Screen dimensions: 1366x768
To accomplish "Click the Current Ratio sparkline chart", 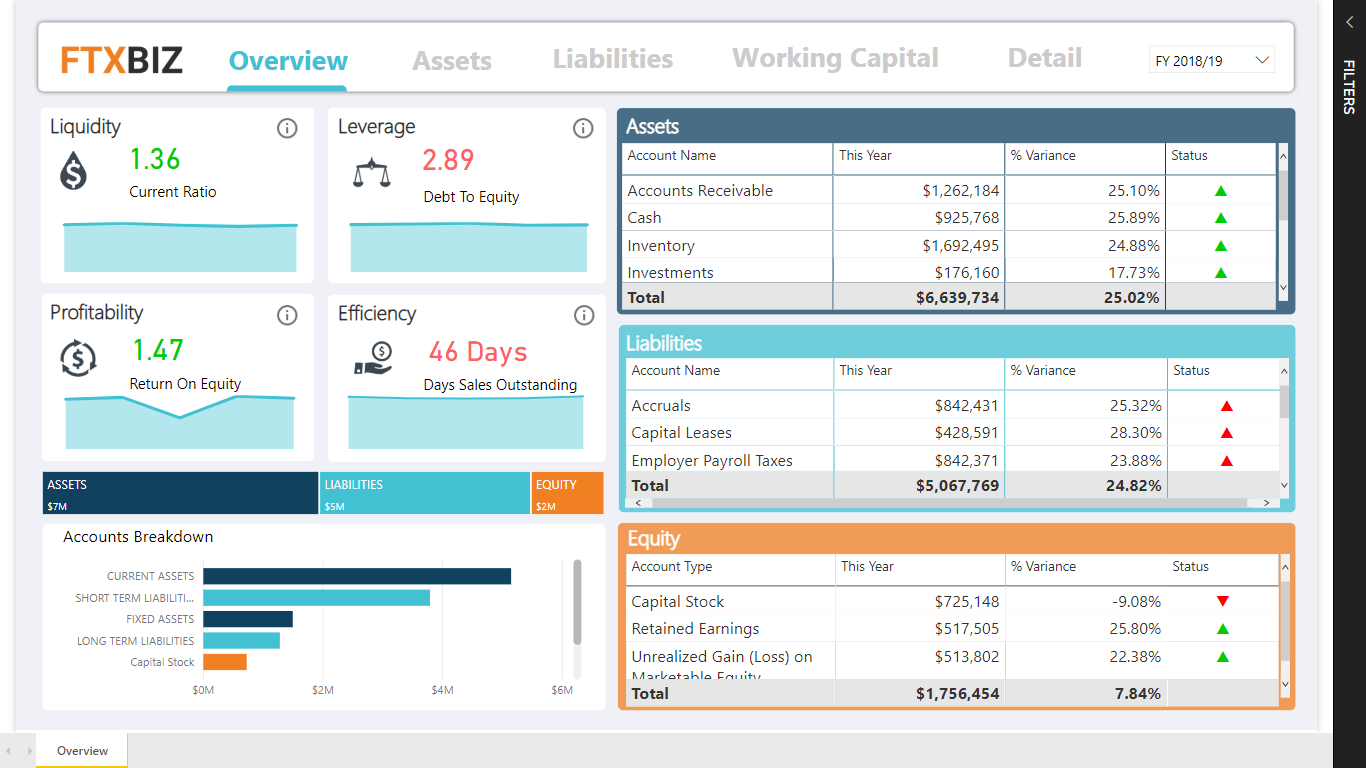I will pos(180,247).
